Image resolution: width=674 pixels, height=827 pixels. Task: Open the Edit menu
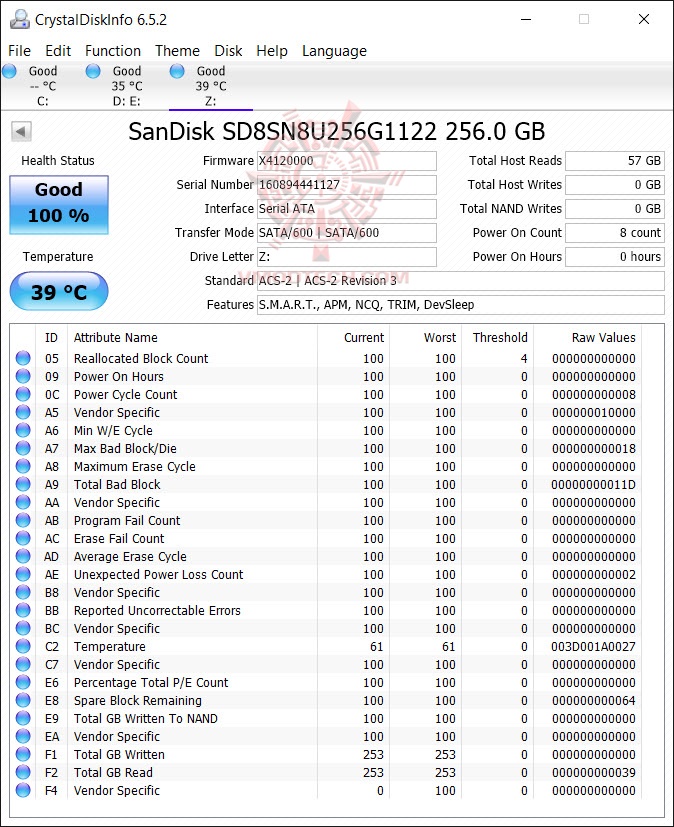[x=58, y=51]
